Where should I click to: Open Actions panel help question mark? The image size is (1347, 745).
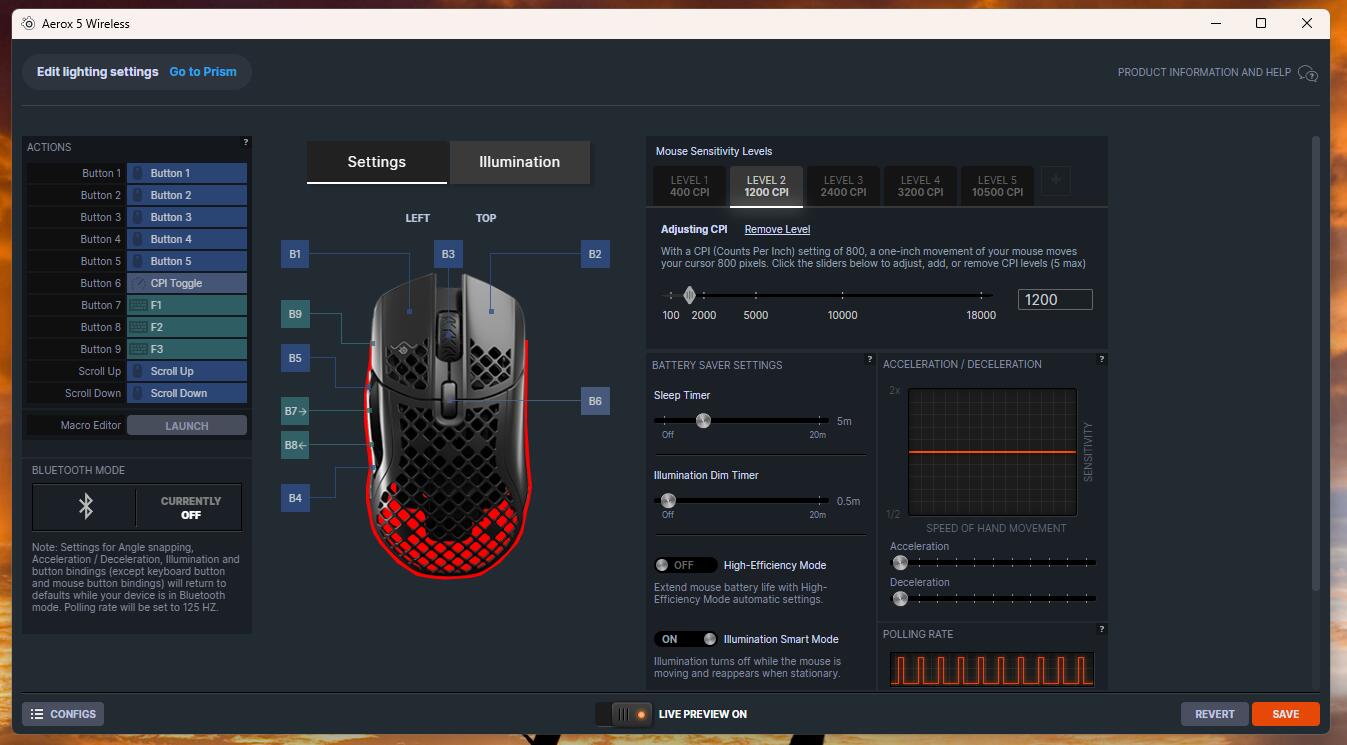pos(245,142)
